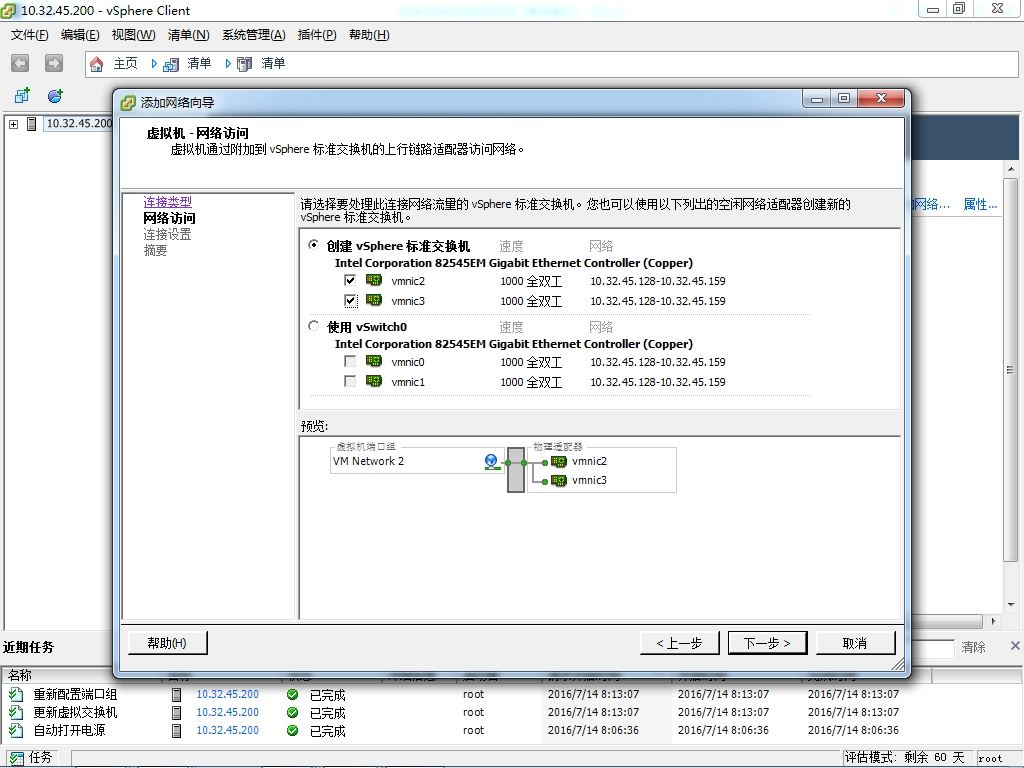Uncheck the vmnic3 adapter checkbox
This screenshot has width=1024, height=768.
(x=350, y=300)
